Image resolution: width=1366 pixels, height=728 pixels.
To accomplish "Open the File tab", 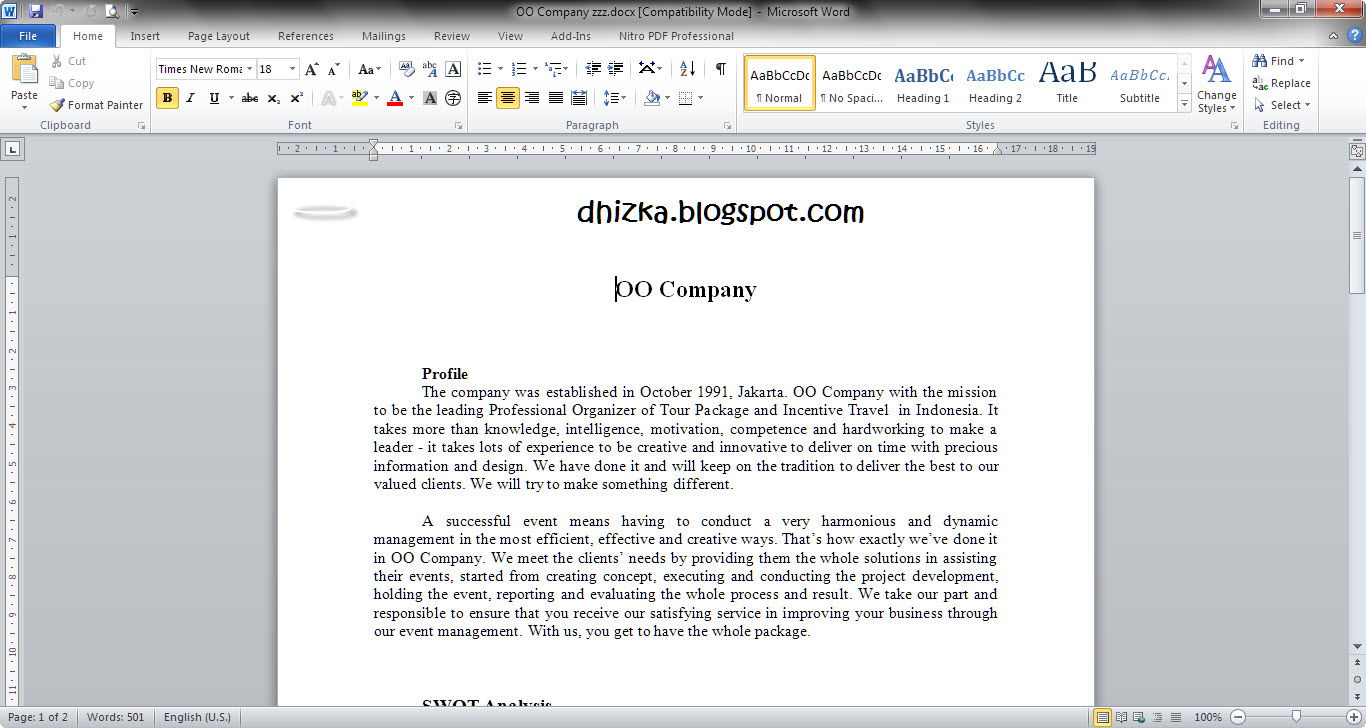I will coord(28,36).
